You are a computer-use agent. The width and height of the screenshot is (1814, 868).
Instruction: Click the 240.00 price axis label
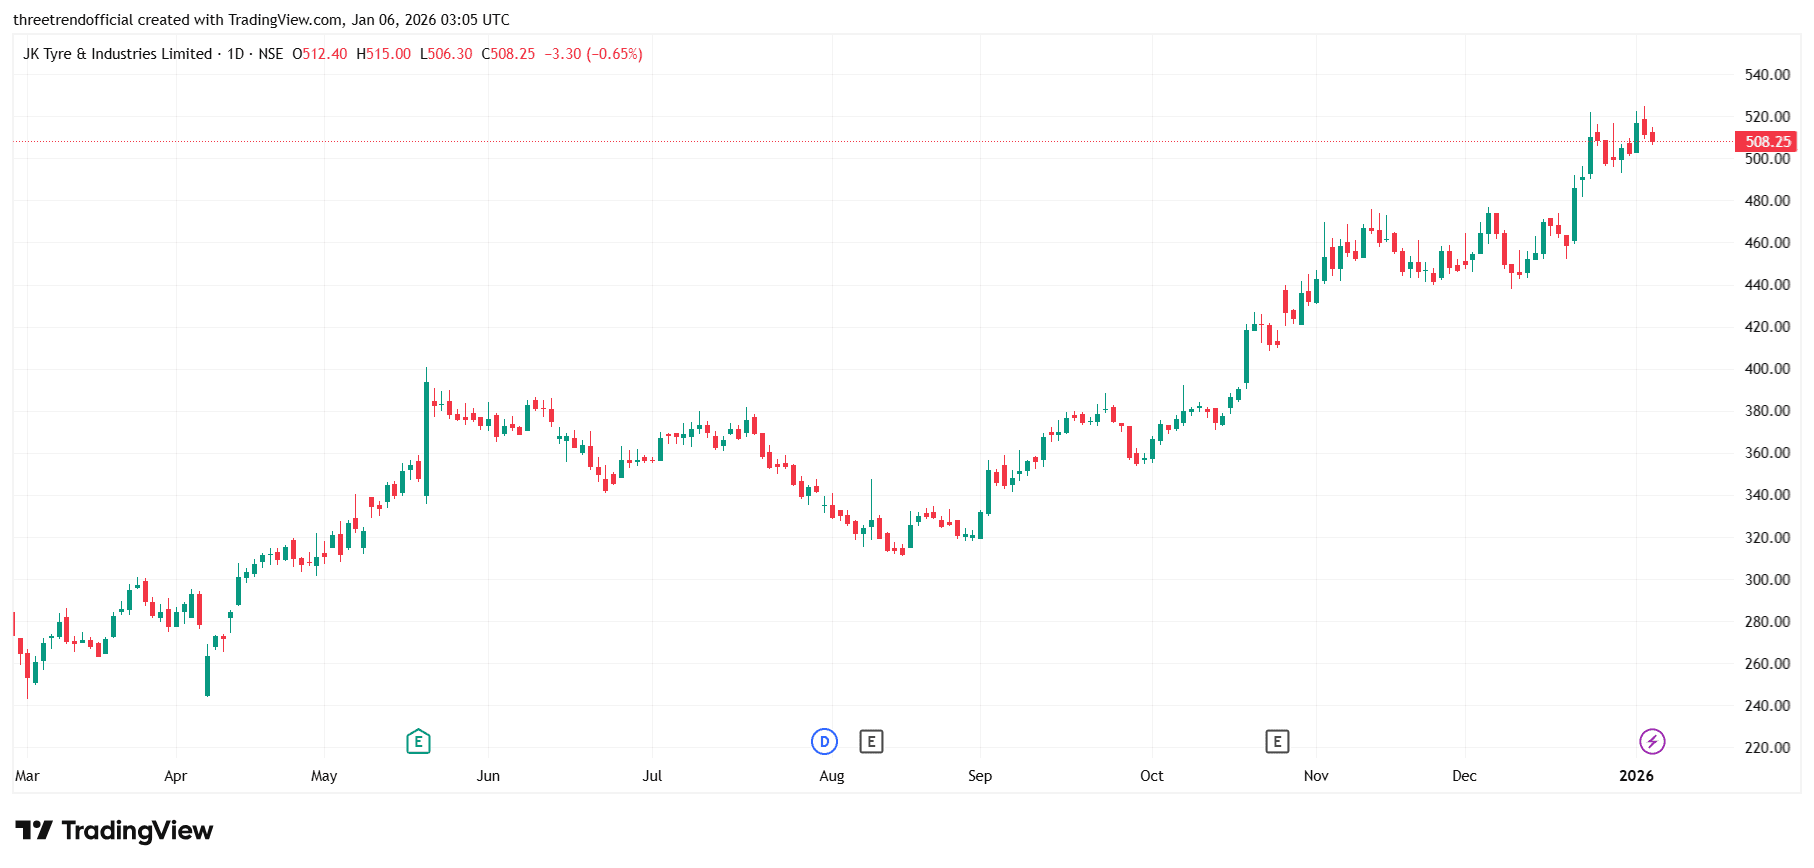[x=1767, y=706]
